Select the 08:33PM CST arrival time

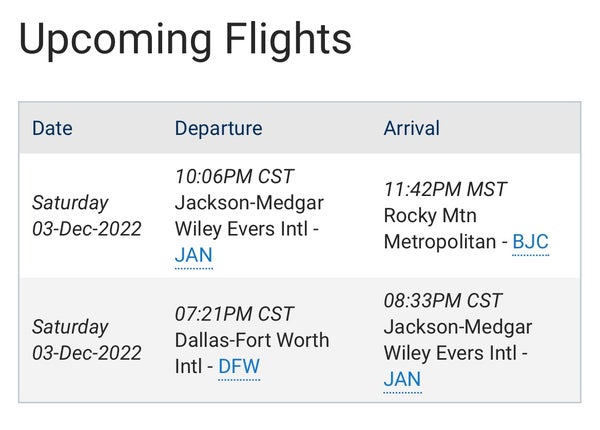[x=443, y=301]
